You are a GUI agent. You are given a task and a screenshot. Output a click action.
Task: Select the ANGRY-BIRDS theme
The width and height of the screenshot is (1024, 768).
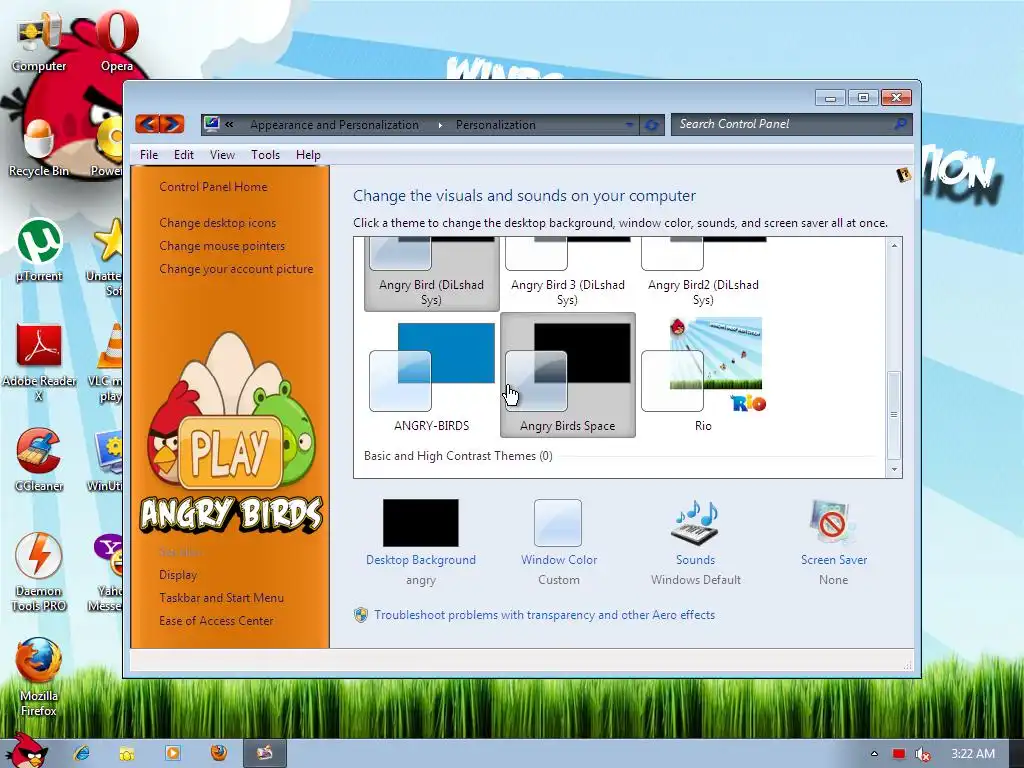[x=432, y=376]
